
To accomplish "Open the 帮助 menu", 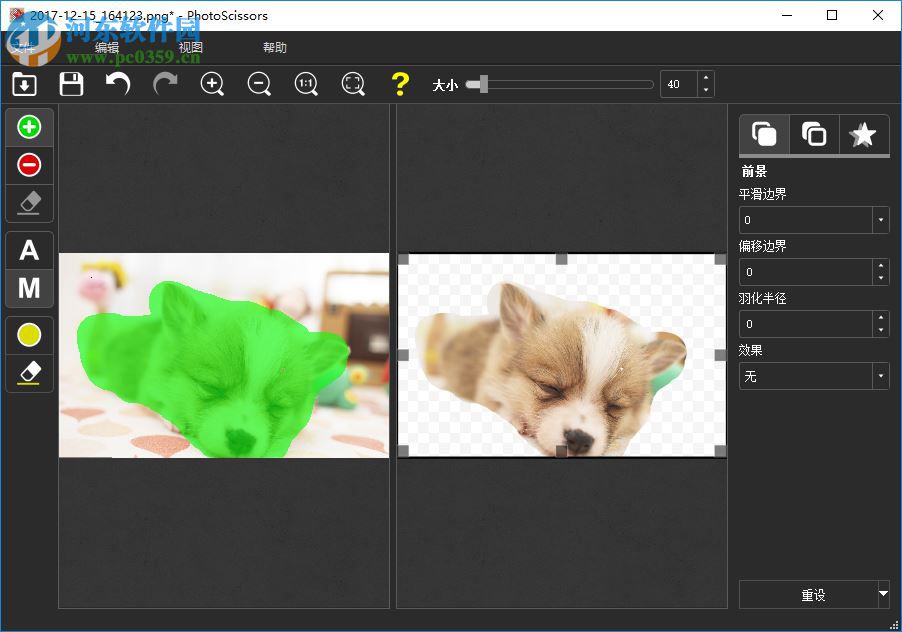I will [x=275, y=47].
